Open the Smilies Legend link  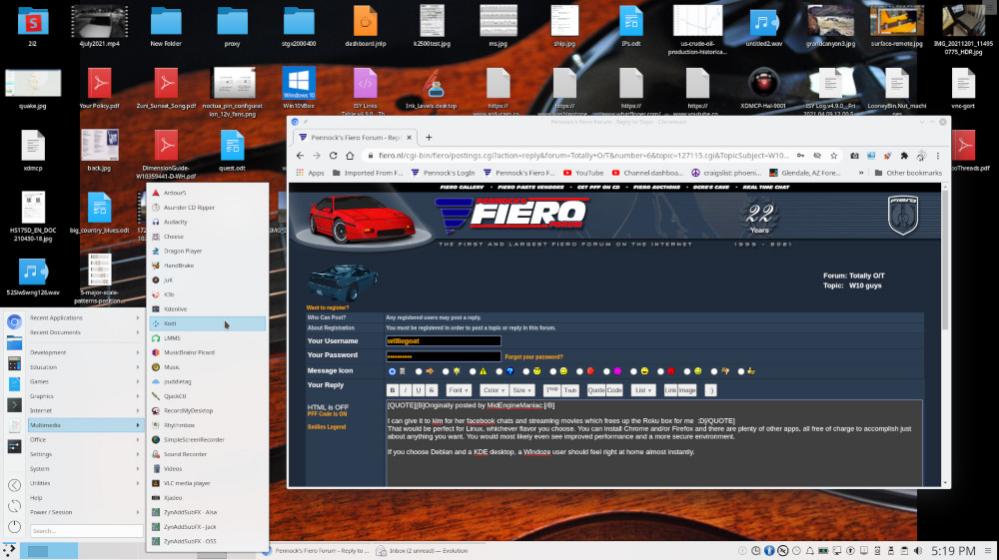point(326,427)
